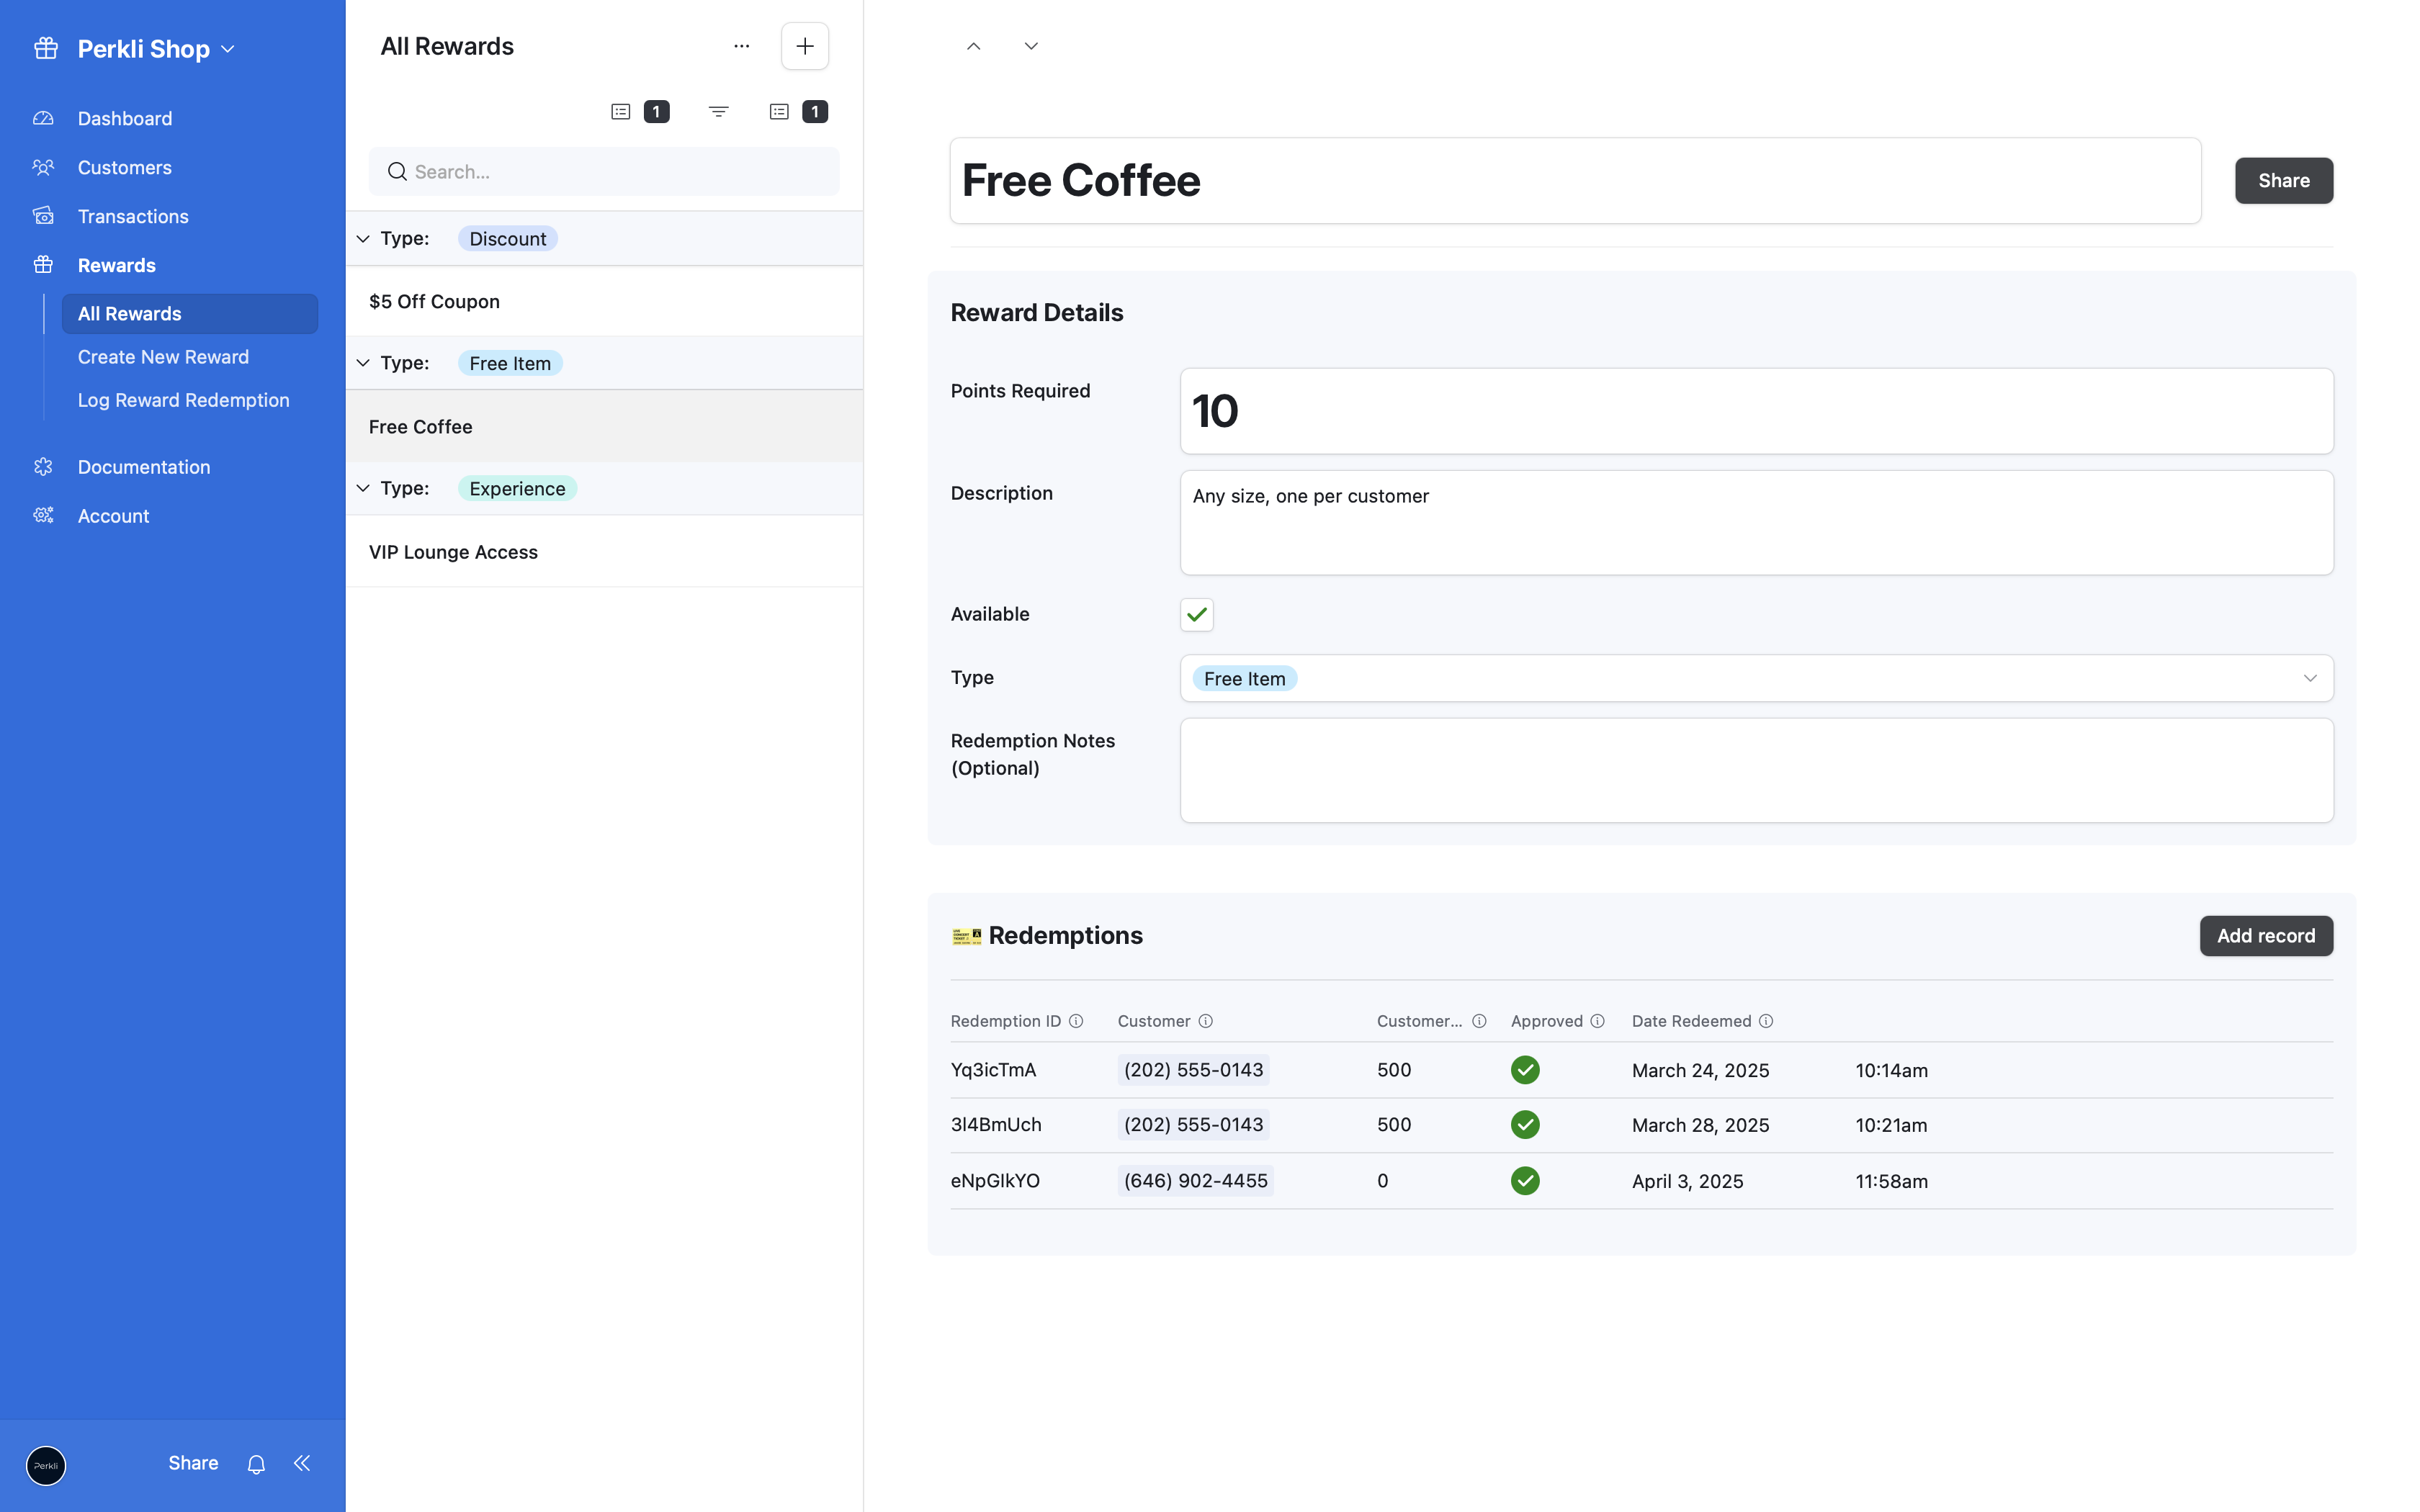Click the rewards Search field
The height and width of the screenshot is (1512, 2420).
click(604, 172)
